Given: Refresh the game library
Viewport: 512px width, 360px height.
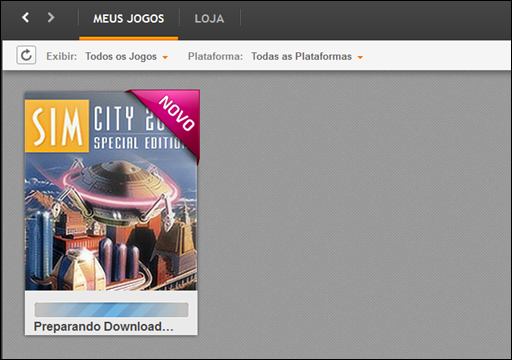Looking at the screenshot, I should pos(26,55).
